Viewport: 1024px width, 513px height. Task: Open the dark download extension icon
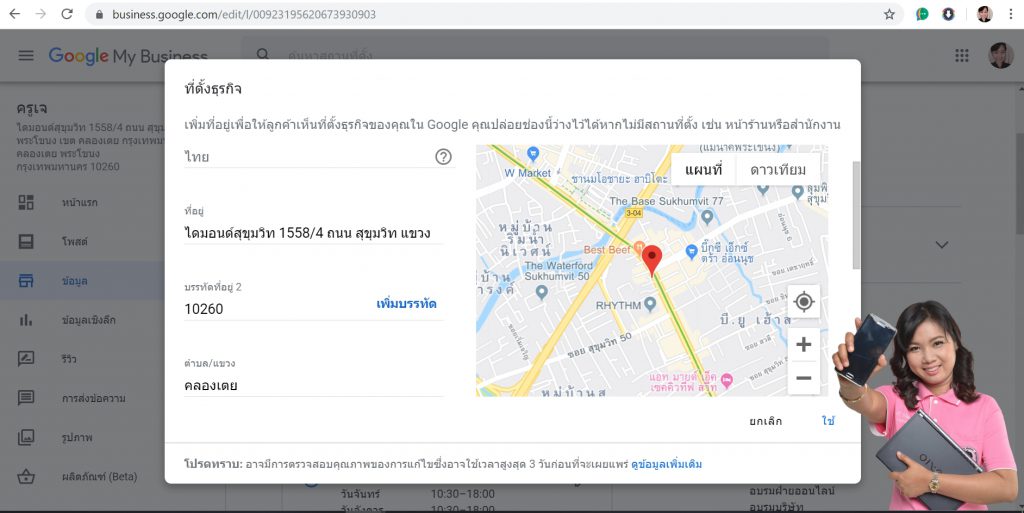pos(948,14)
